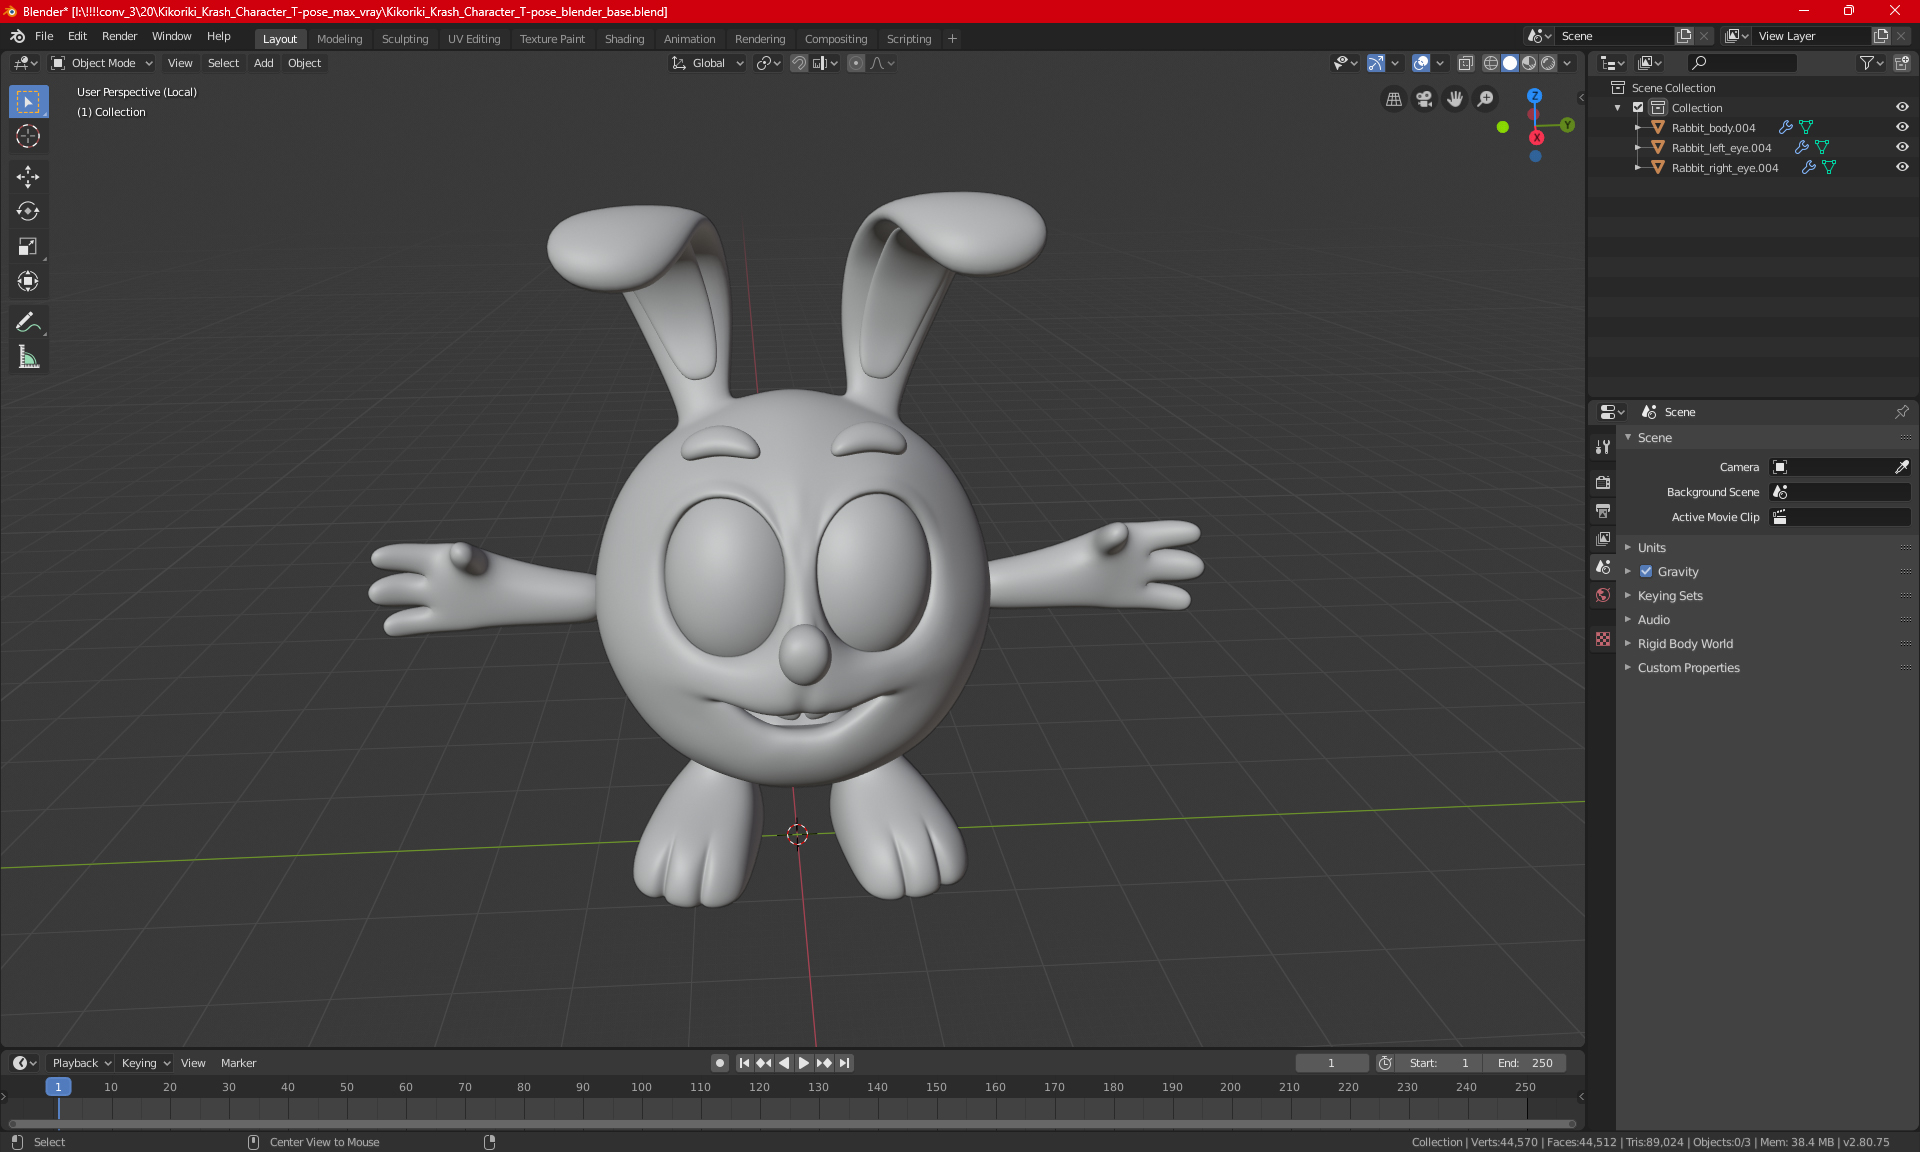Pick the Scale tool
1920x1152 pixels.
pyautogui.click(x=28, y=247)
